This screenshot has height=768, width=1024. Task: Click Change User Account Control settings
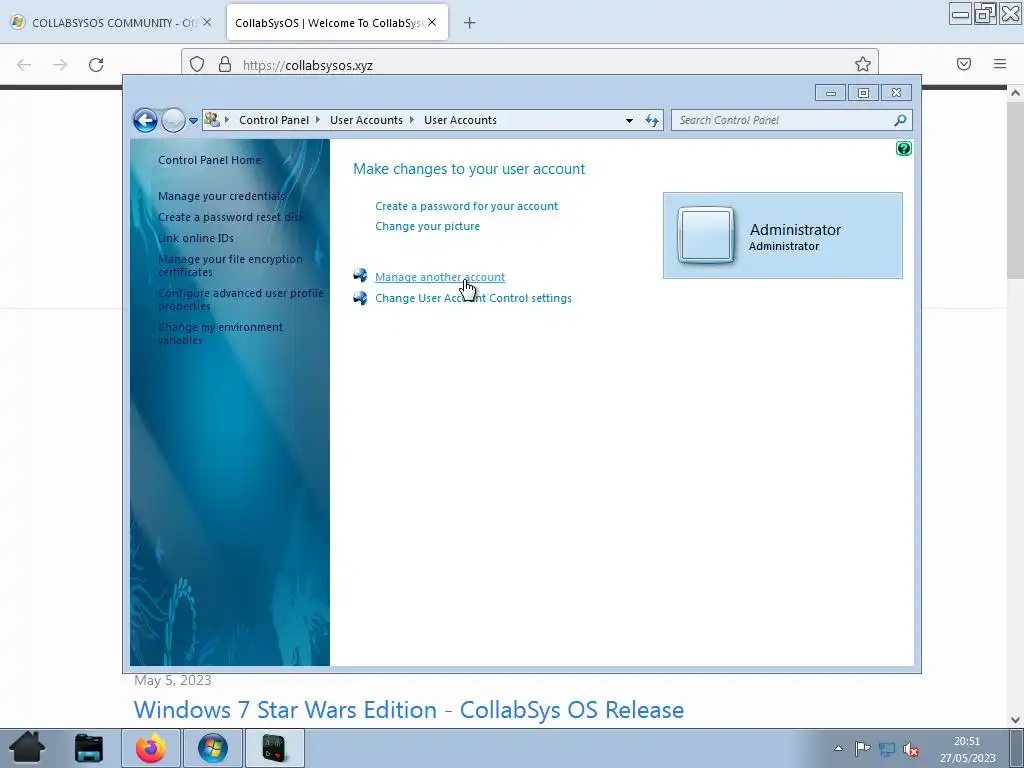click(x=473, y=298)
